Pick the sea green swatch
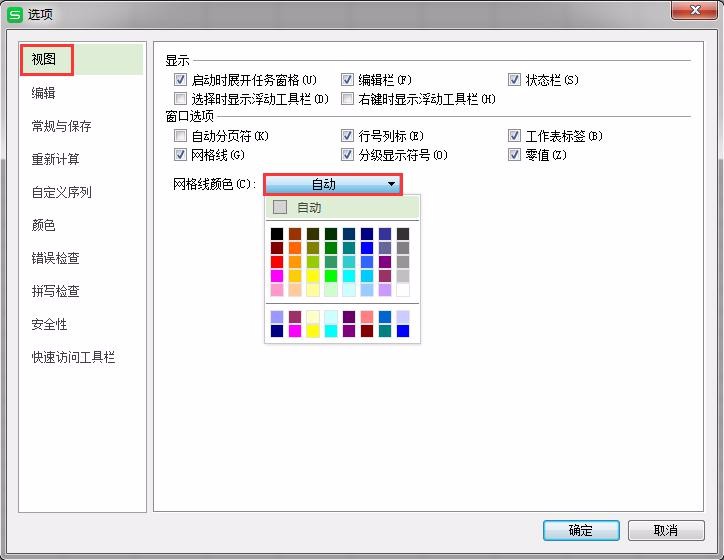Viewport: 724px width, 560px height. tap(331, 262)
